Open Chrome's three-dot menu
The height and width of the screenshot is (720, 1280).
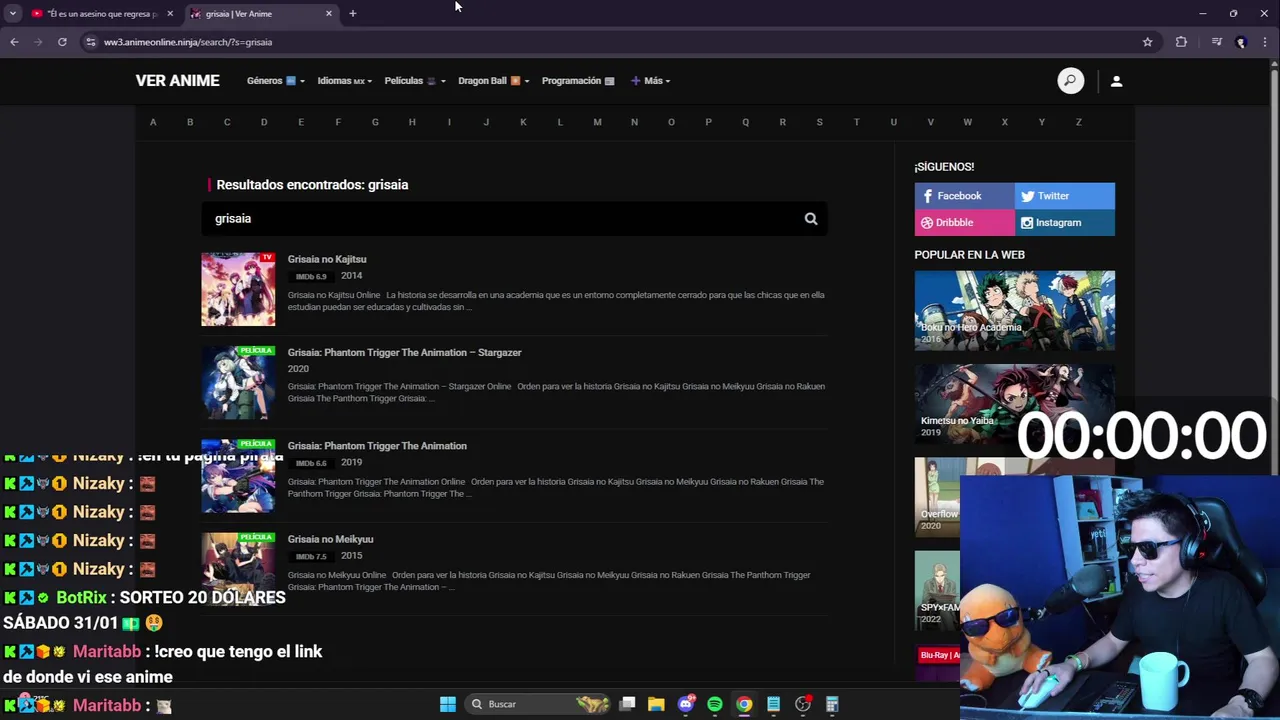click(1265, 42)
